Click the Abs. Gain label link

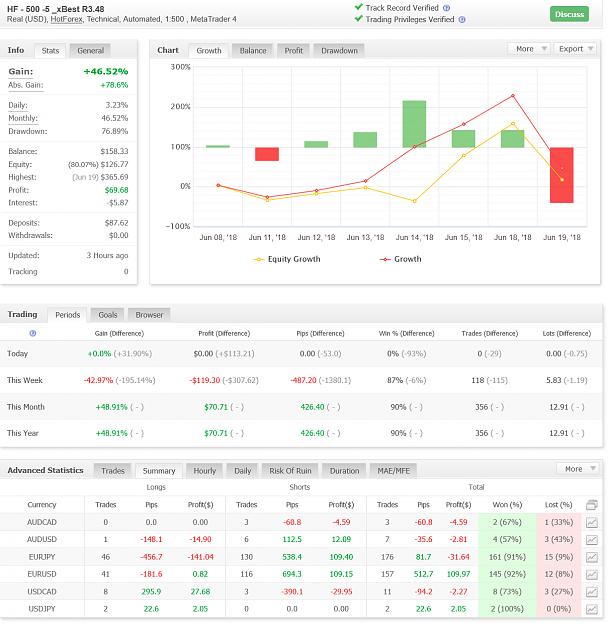click(x=26, y=85)
